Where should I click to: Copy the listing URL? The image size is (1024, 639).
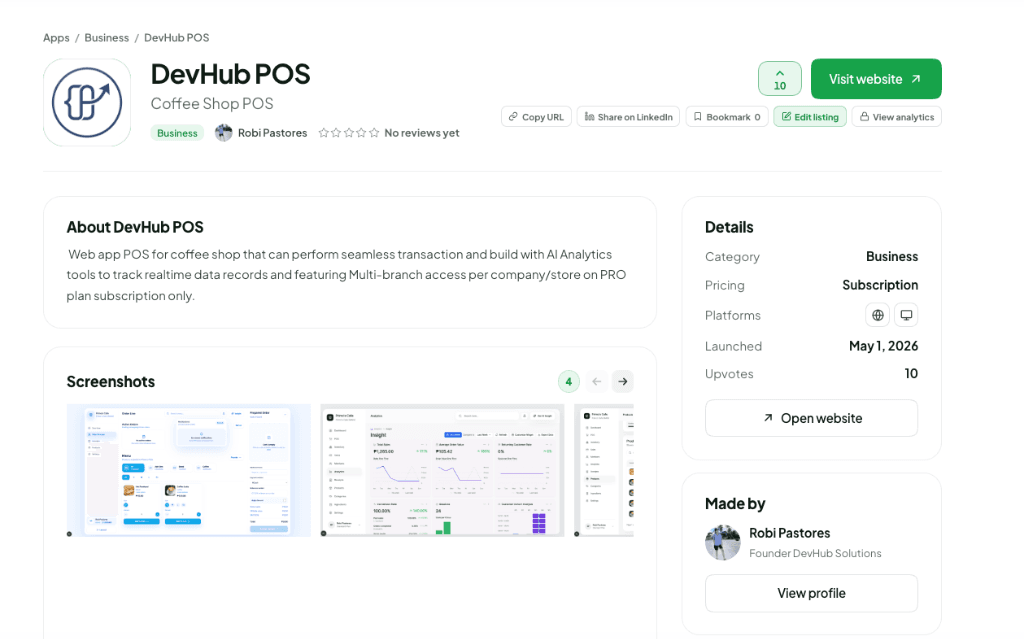pos(536,117)
